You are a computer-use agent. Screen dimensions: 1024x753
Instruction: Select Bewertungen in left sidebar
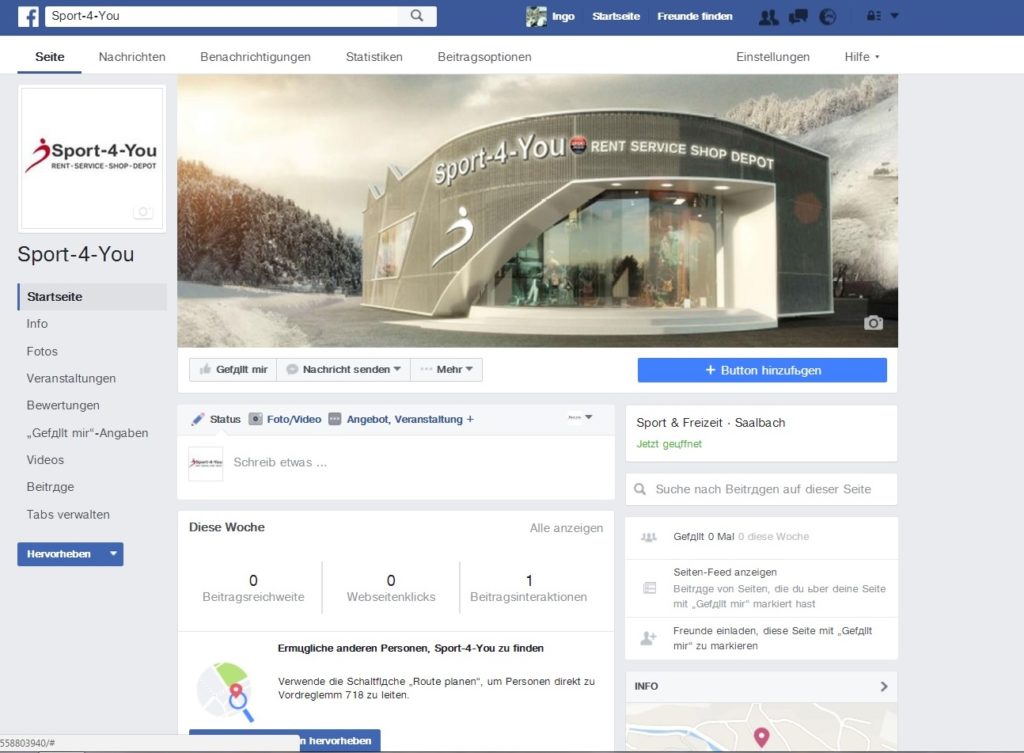(63, 406)
